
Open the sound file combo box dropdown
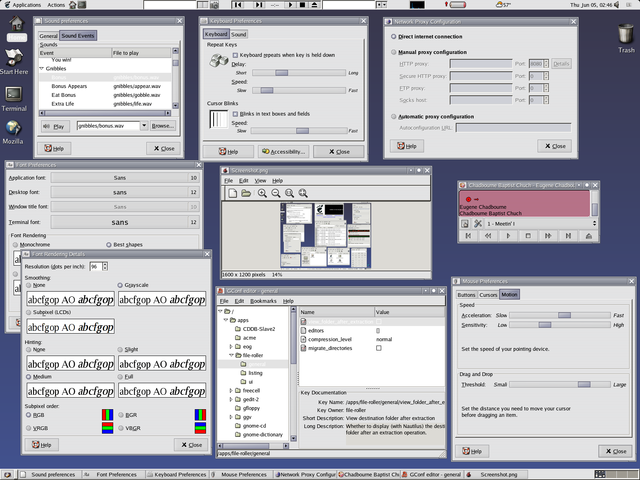144,126
